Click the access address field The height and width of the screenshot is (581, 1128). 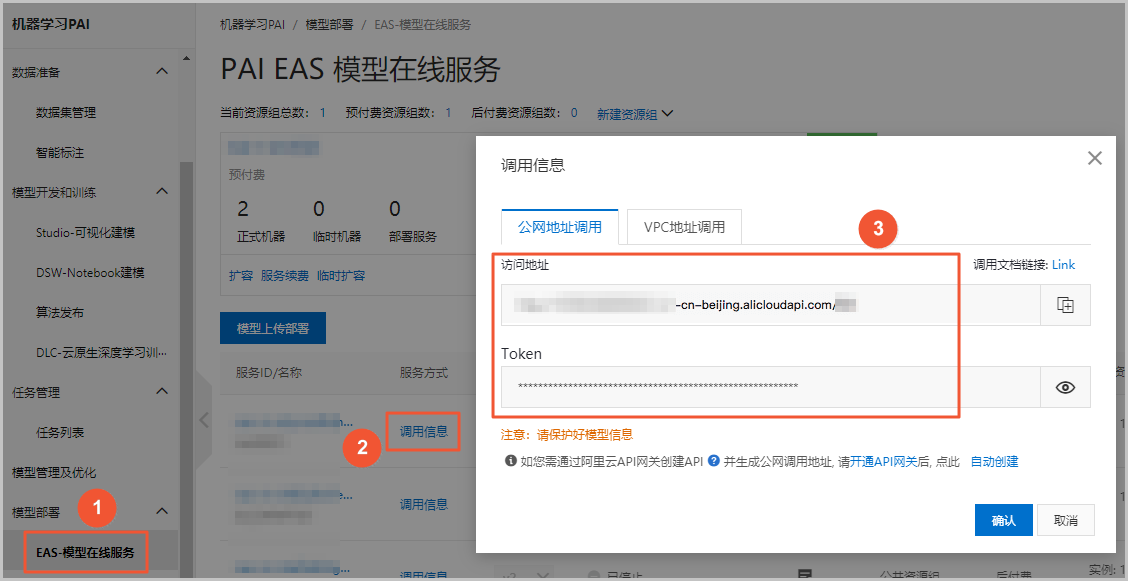770,305
